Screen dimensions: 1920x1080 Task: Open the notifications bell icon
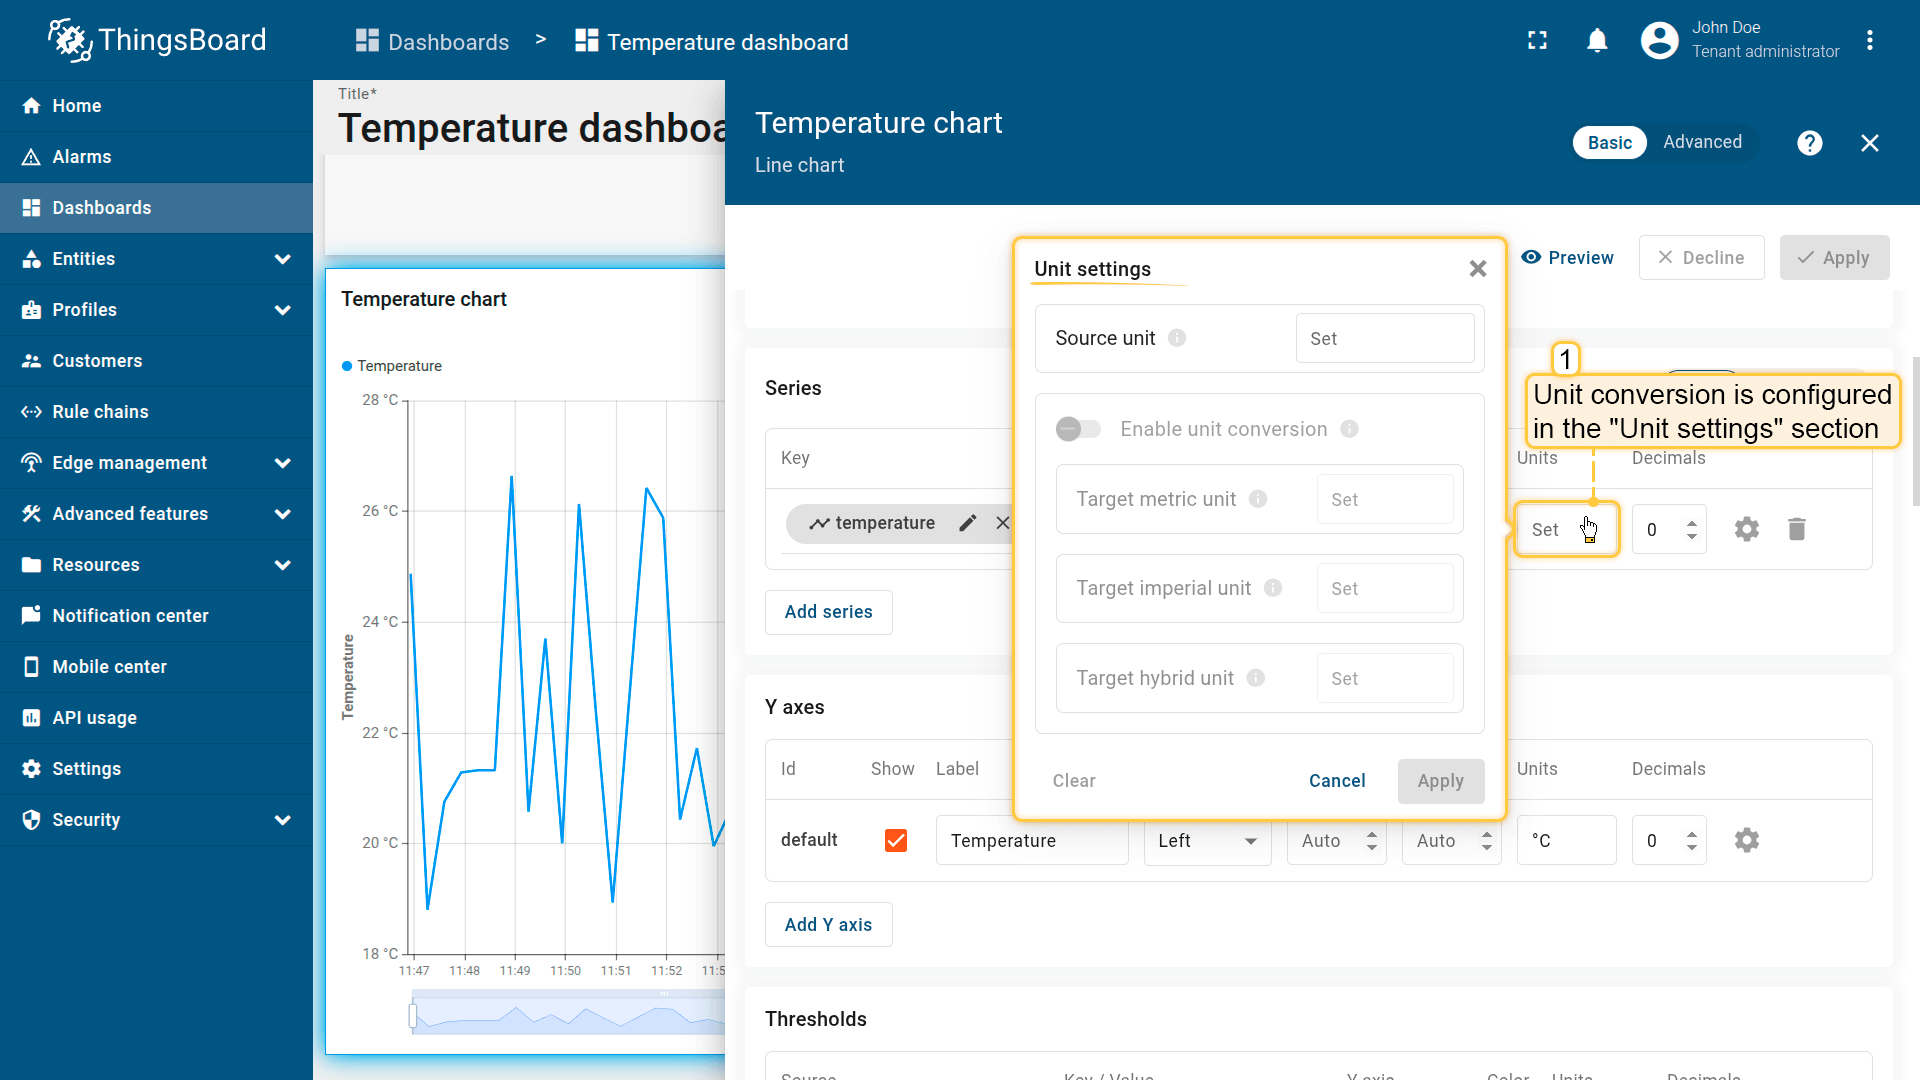(1597, 41)
